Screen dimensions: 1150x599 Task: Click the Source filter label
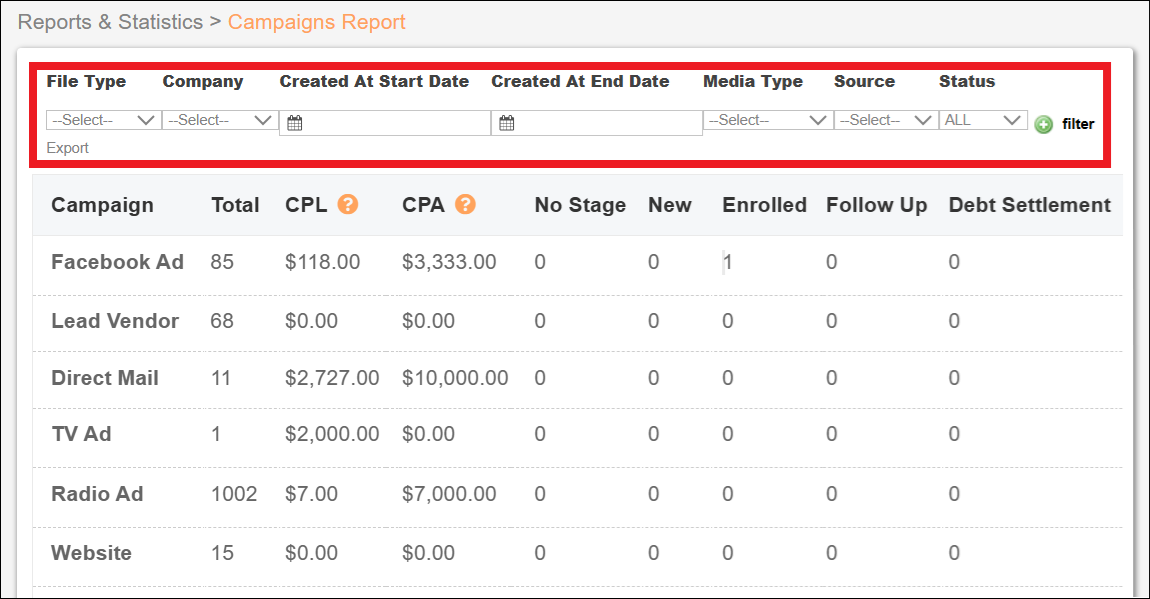tap(864, 81)
